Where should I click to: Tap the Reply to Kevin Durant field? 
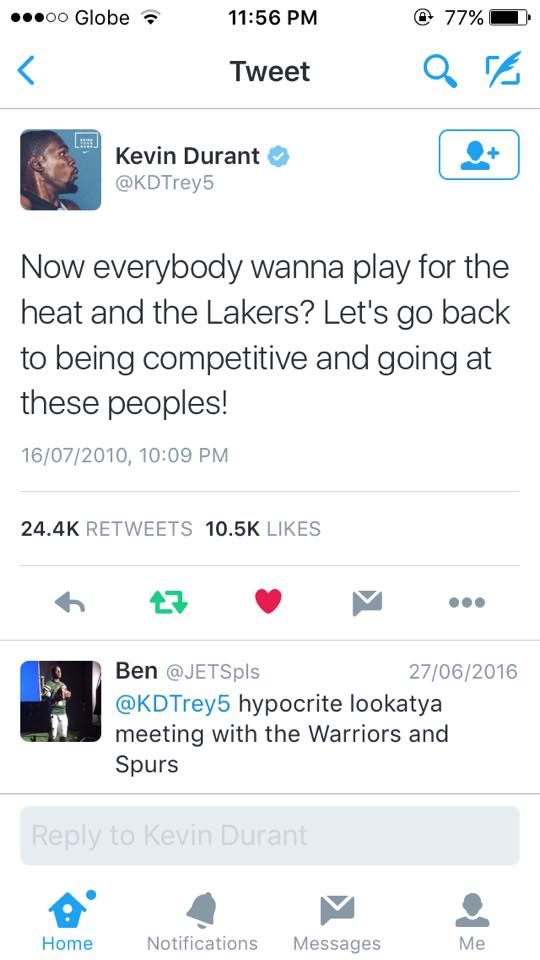click(270, 835)
